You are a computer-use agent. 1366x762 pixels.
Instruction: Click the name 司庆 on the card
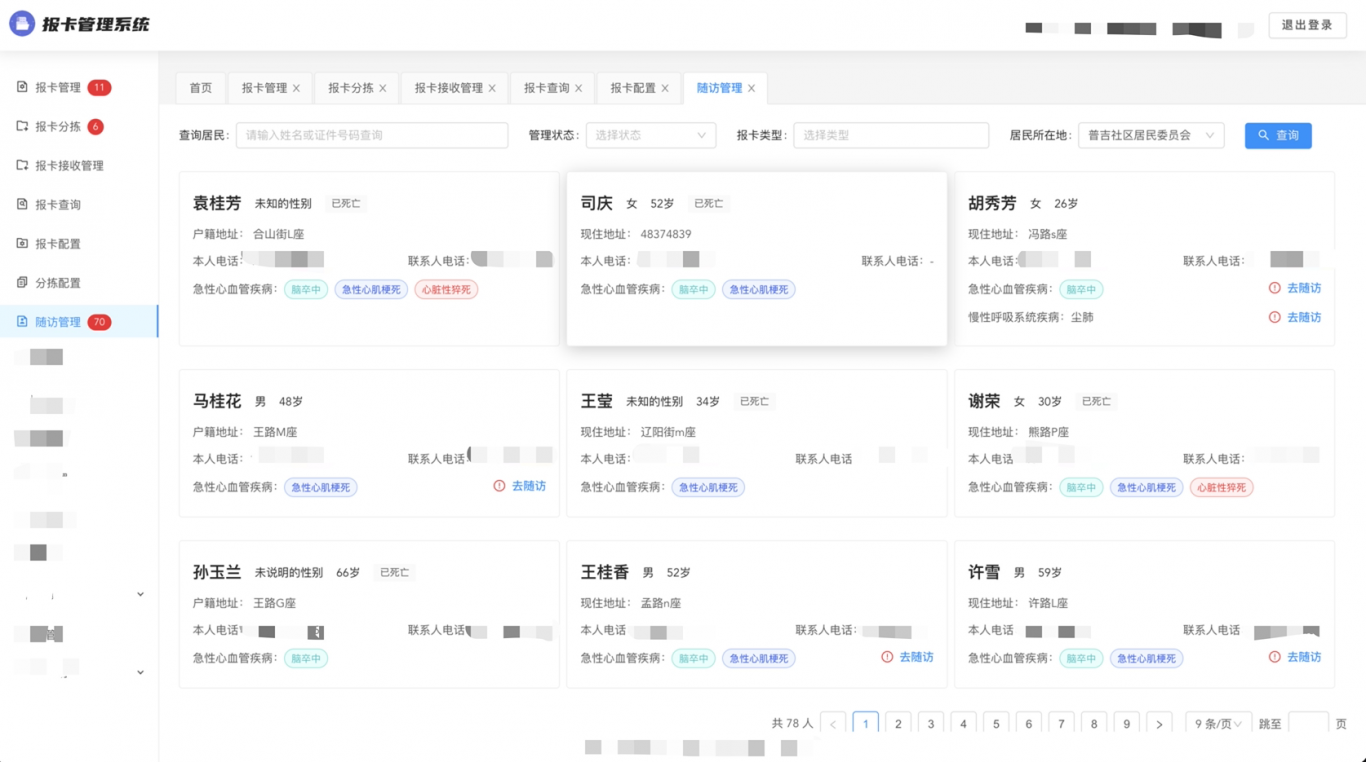[x=597, y=203]
